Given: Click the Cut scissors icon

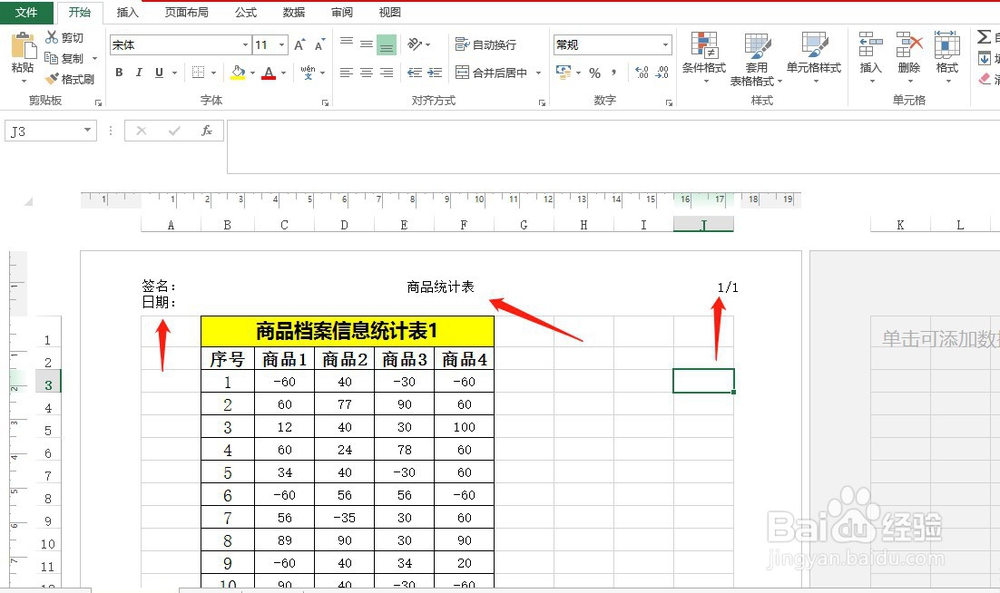Looking at the screenshot, I should click(52, 38).
